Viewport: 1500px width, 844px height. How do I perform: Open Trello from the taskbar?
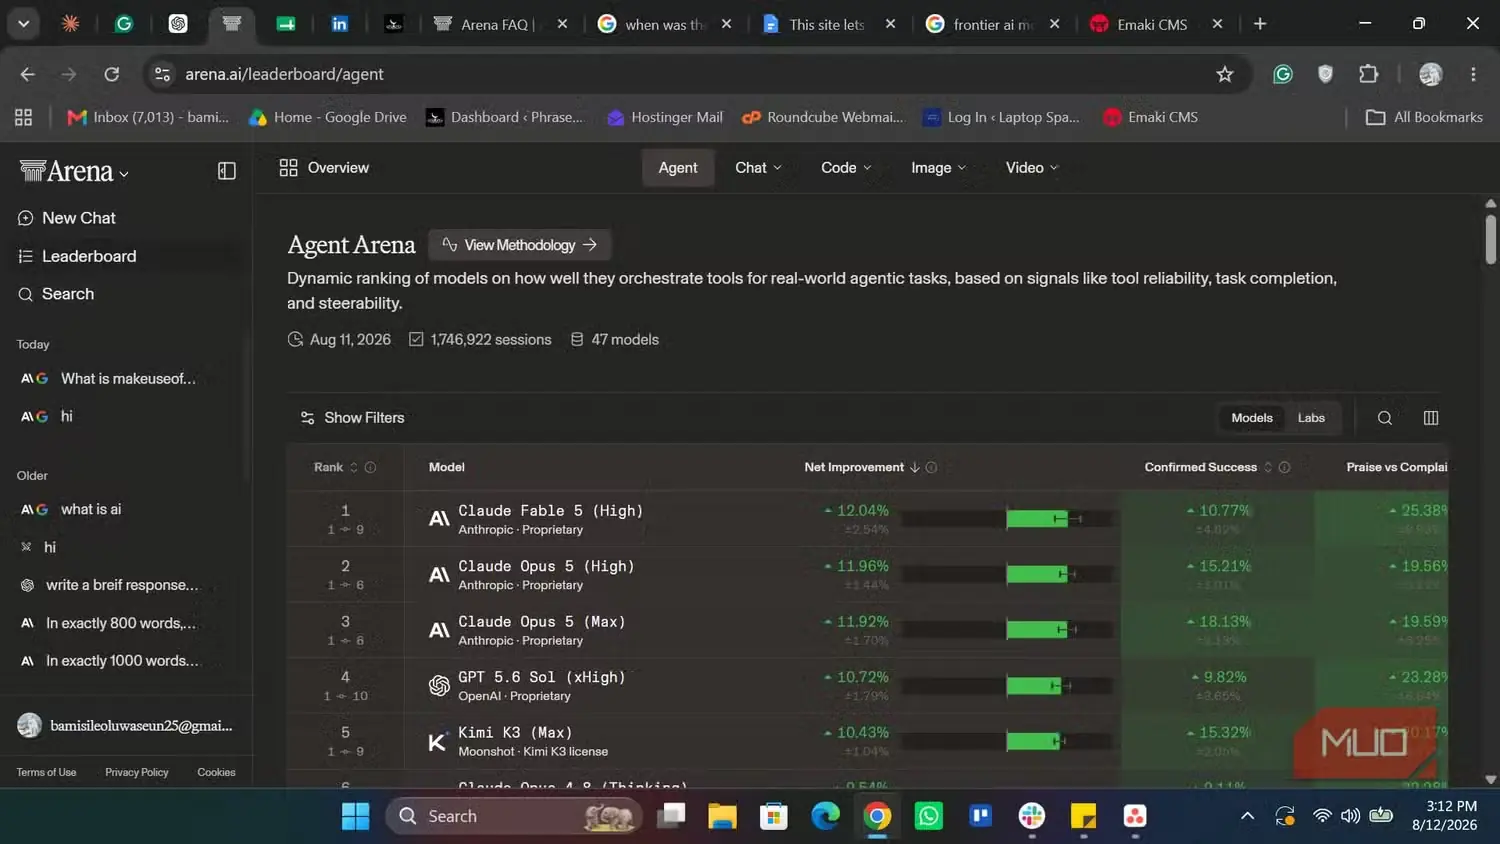click(x=980, y=816)
